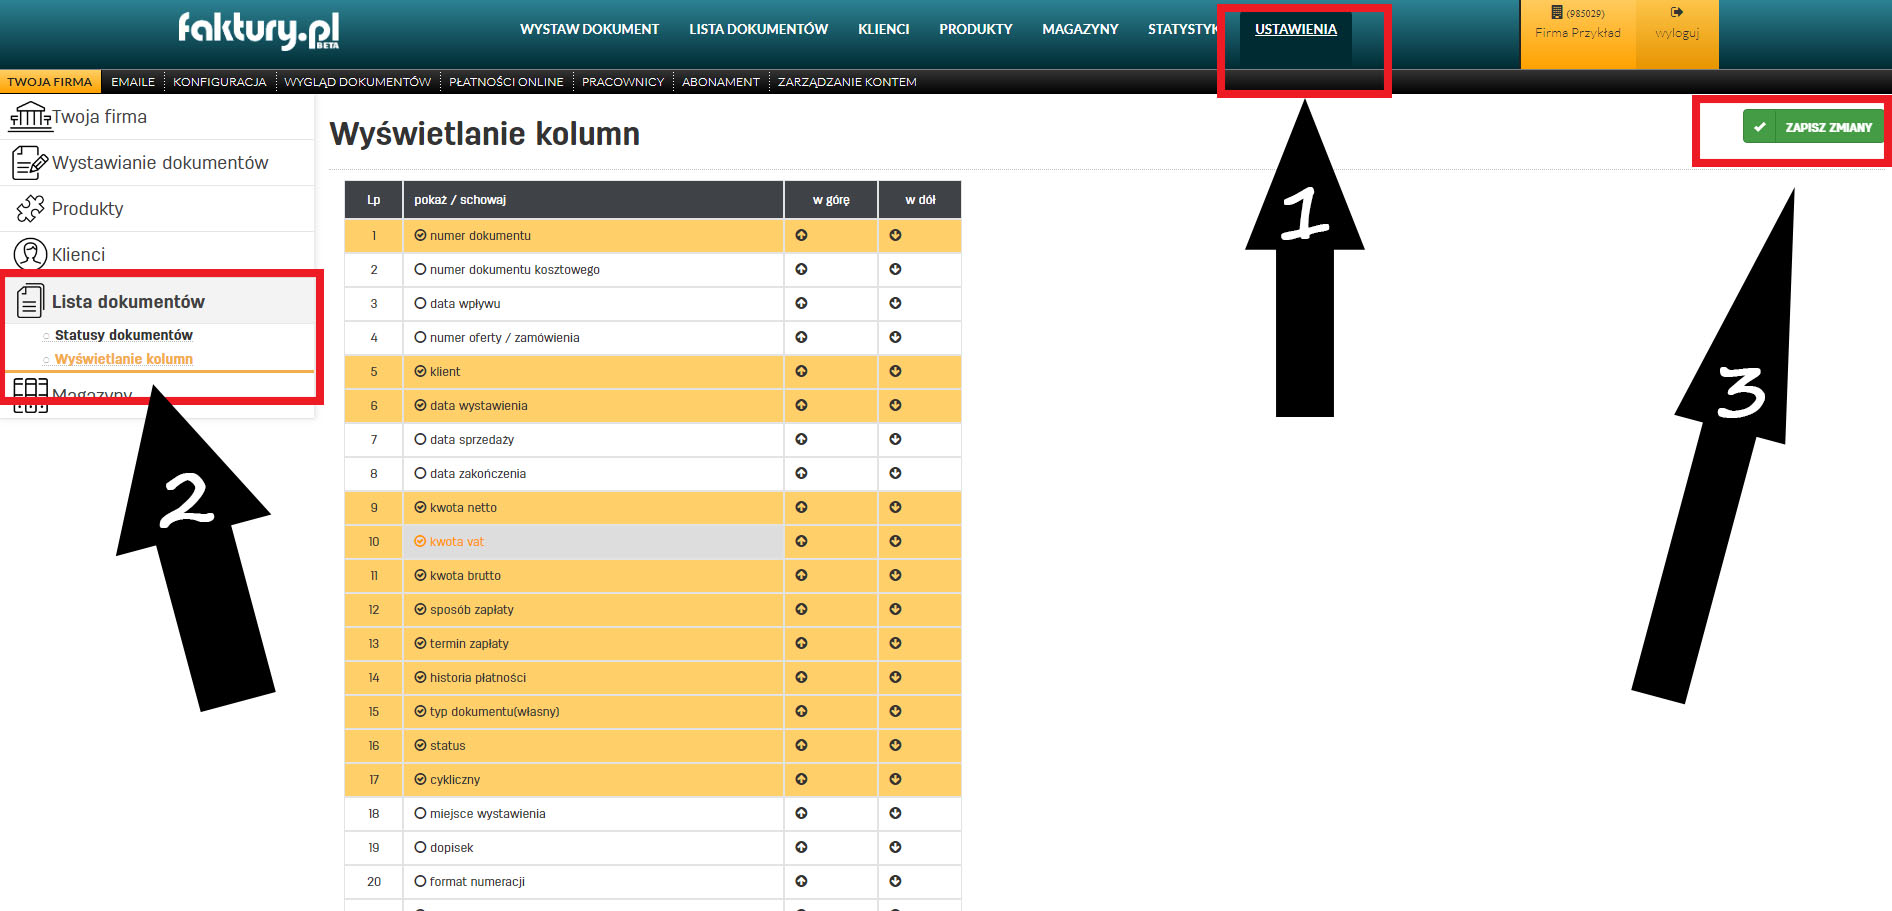Image resolution: width=1892 pixels, height=911 pixels.
Task: Open the Statusy dokumentów link
Action: point(123,335)
